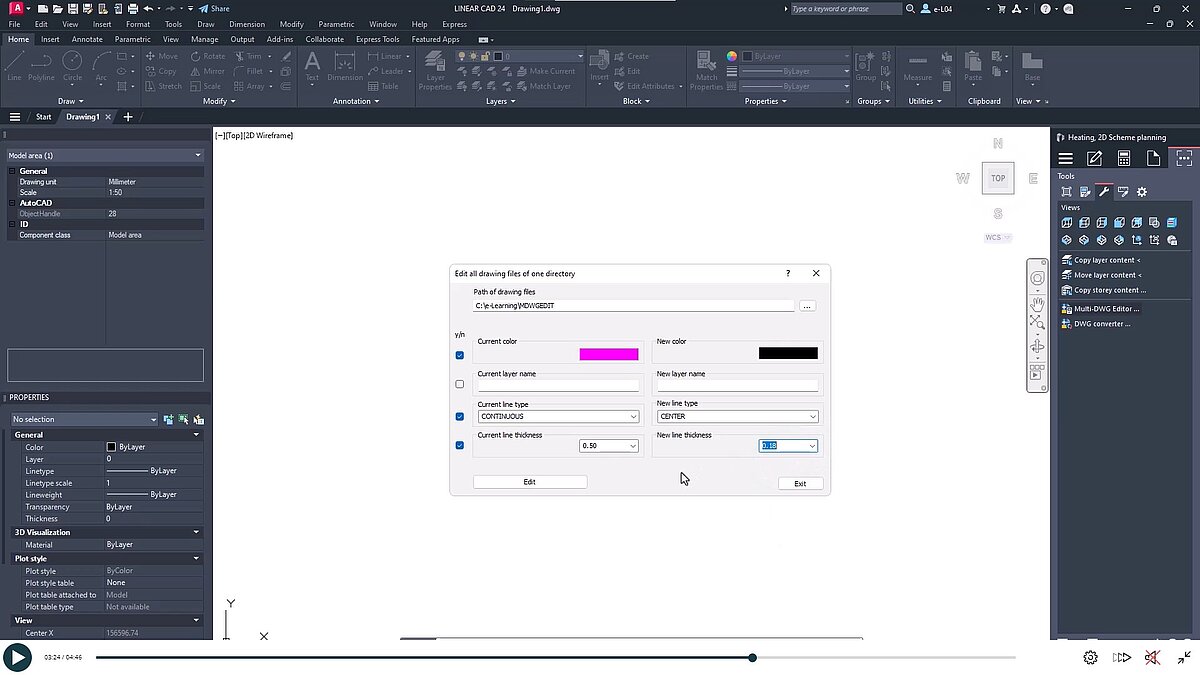Click the Exit button to close dialog
1200x675 pixels.
800,483
